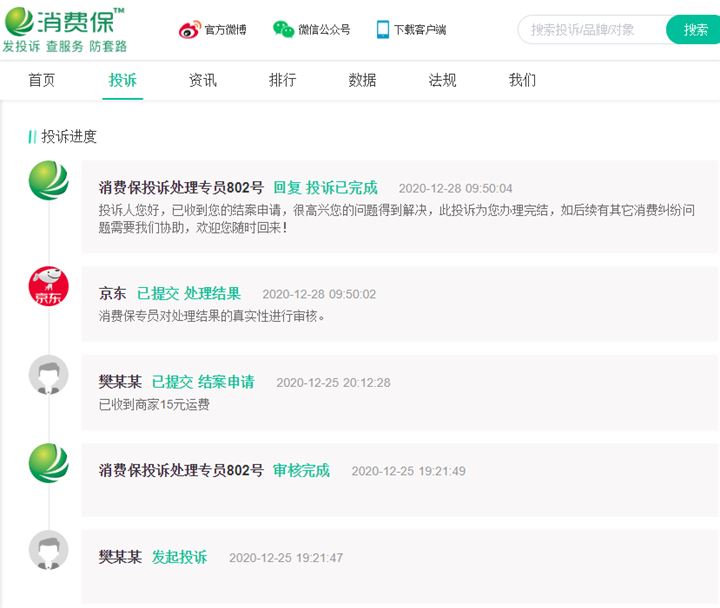Click timestamp 2020-12-28 09:50:04
Image resolution: width=720 pixels, height=608 pixels.
pos(456,188)
